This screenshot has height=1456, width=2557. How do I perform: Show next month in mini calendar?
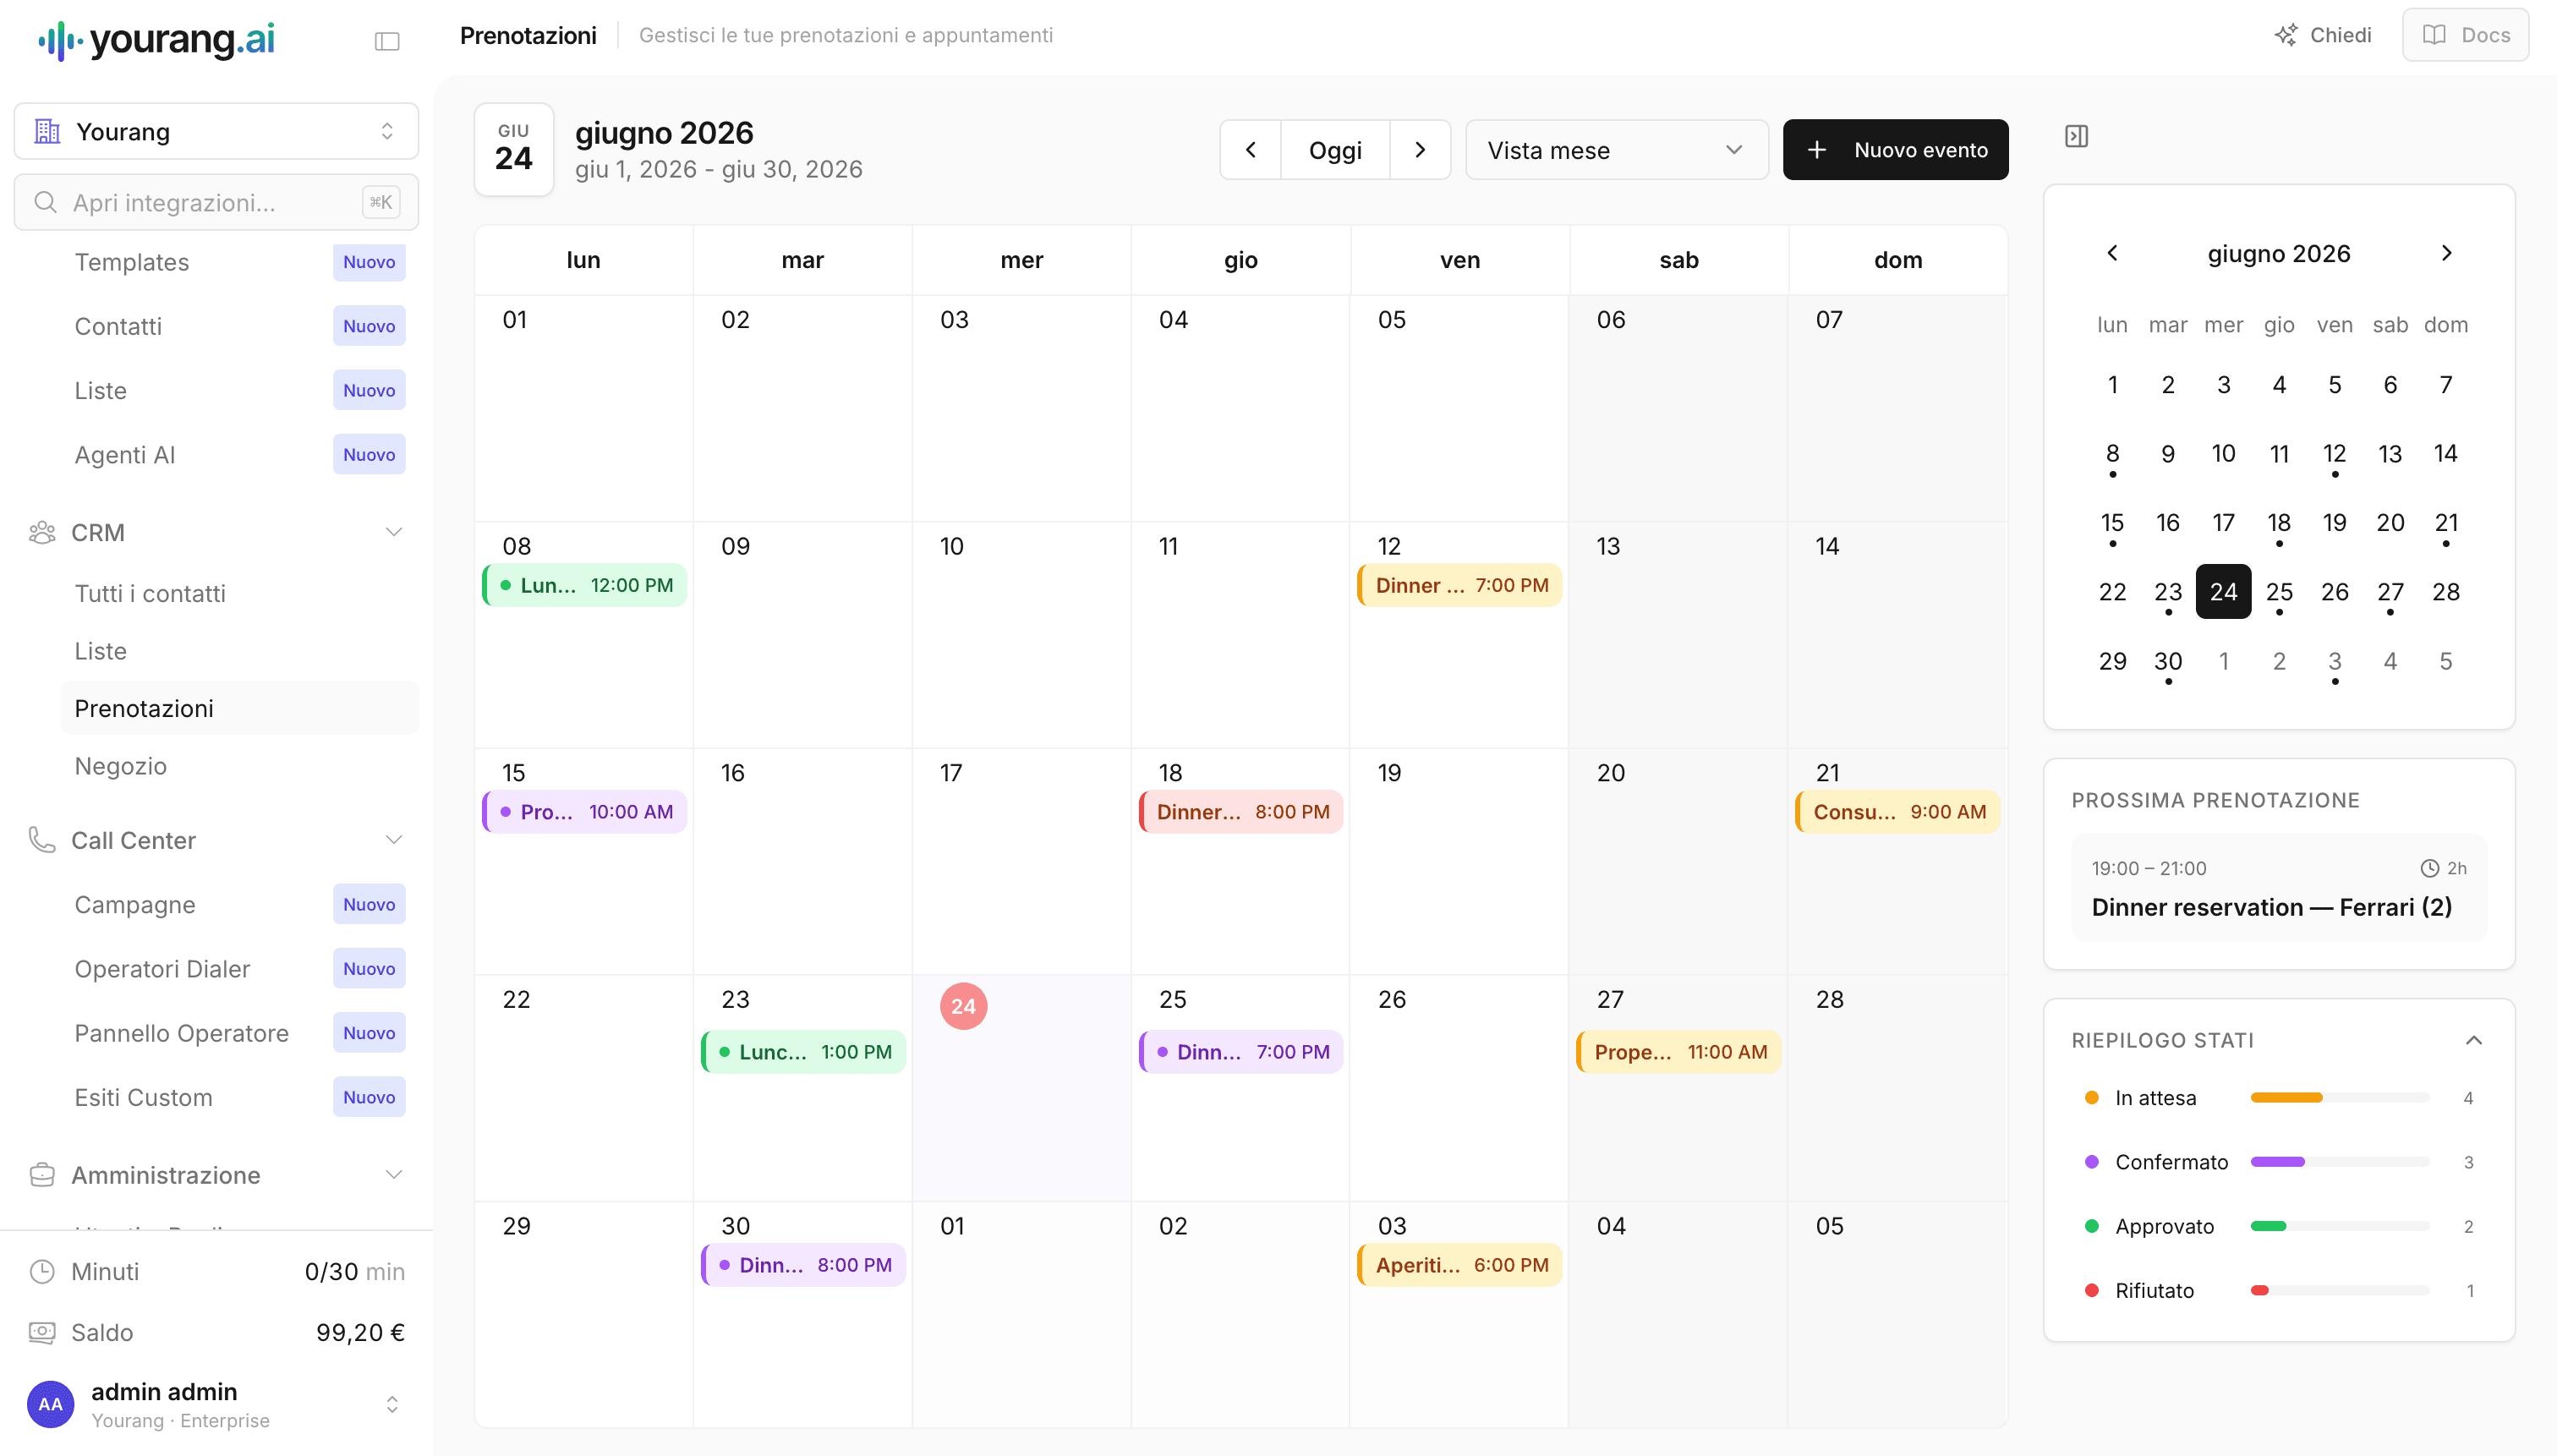coord(2446,253)
